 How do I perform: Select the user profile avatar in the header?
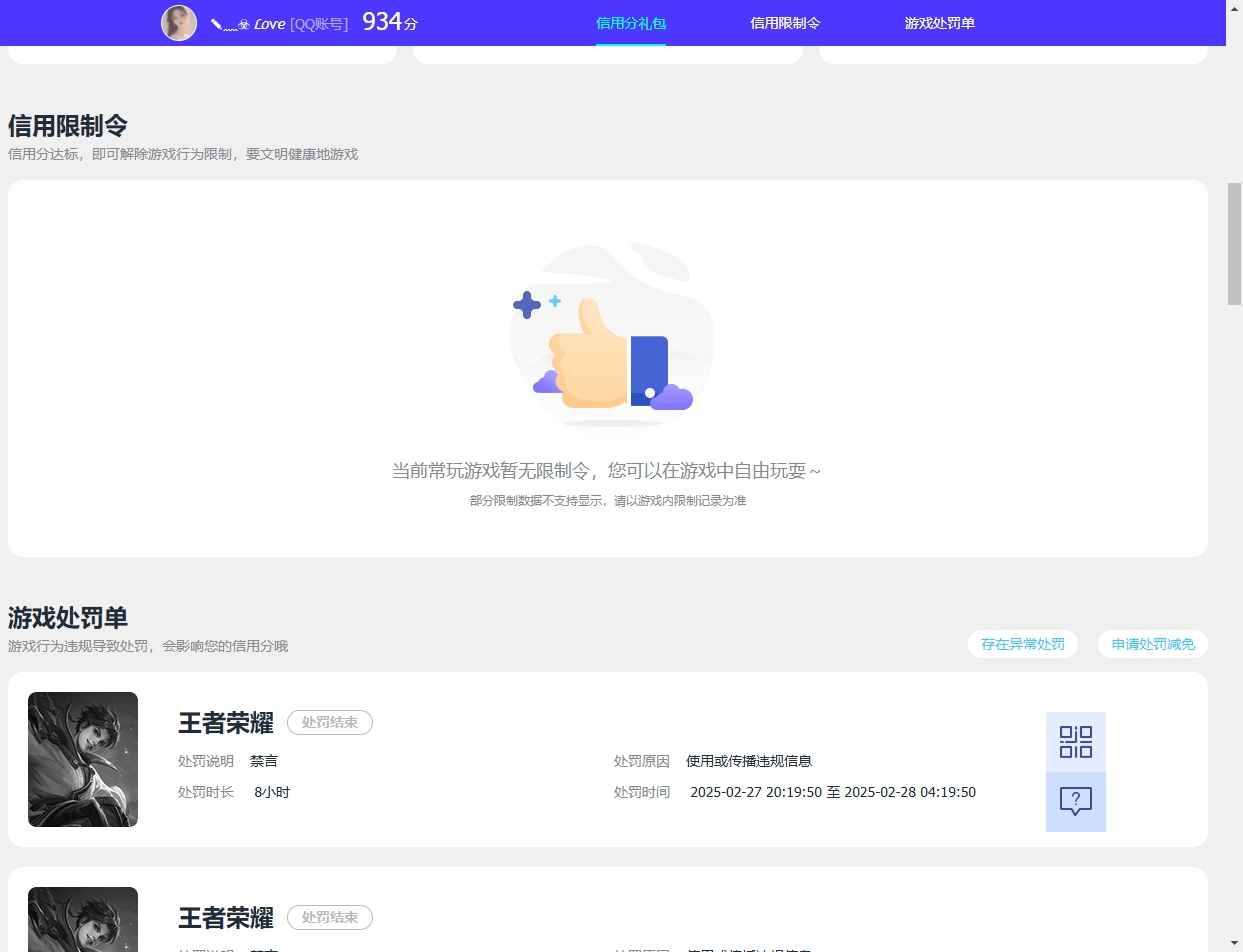178,22
